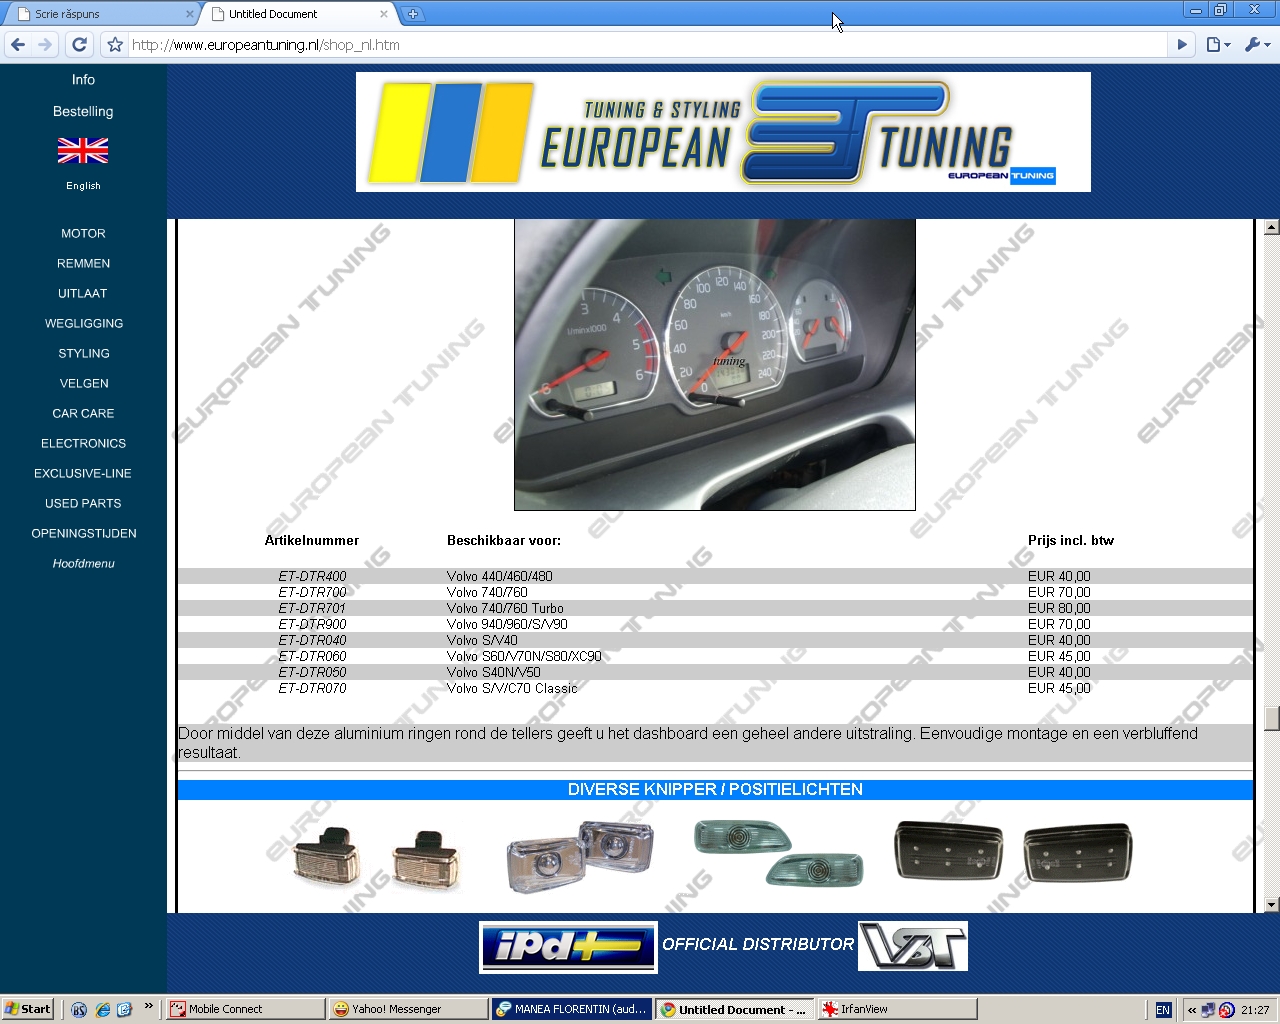
Task: Click the smoked oval side indicator lights image
Action: point(778,853)
